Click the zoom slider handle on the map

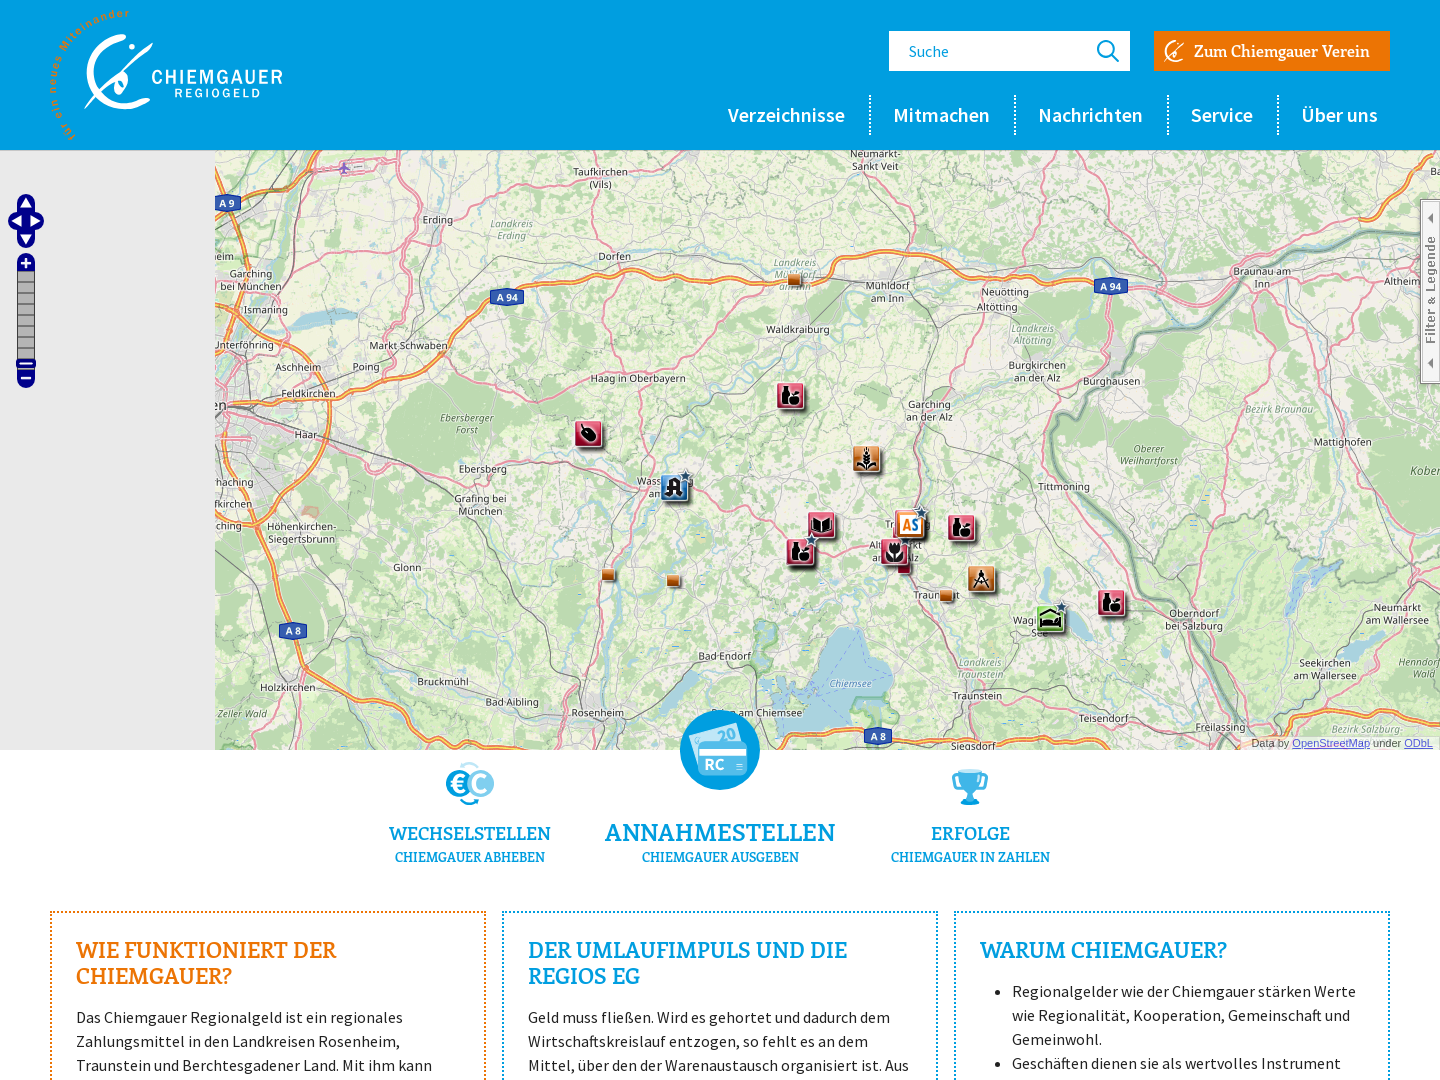[26, 365]
